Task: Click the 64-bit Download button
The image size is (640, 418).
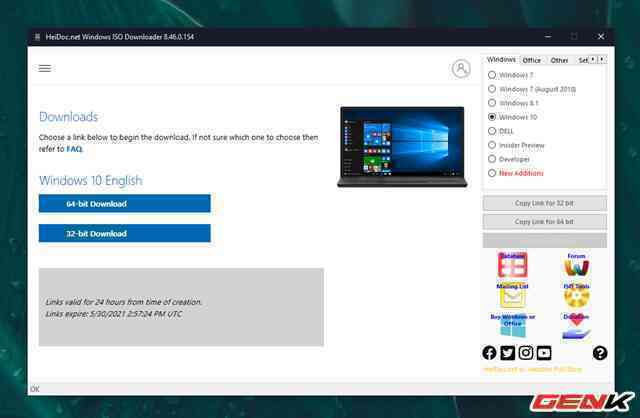Action: pos(124,203)
